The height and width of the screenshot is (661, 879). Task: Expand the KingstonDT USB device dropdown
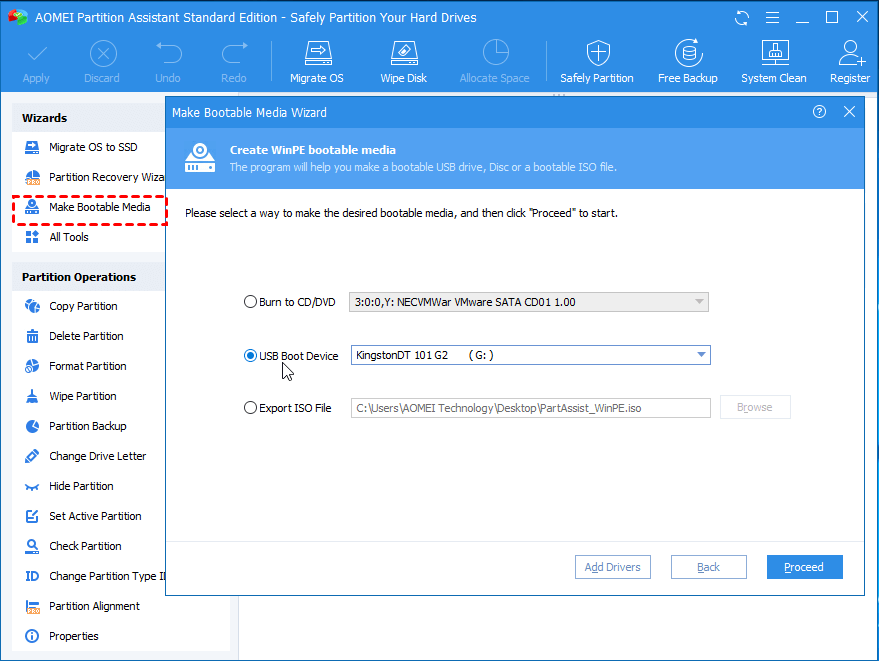pos(701,355)
